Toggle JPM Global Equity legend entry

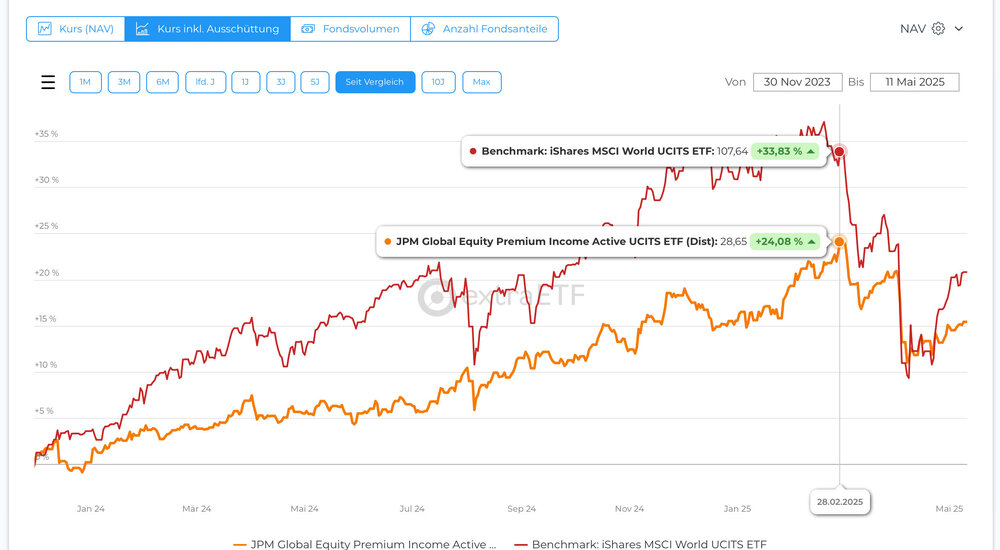click(365, 545)
